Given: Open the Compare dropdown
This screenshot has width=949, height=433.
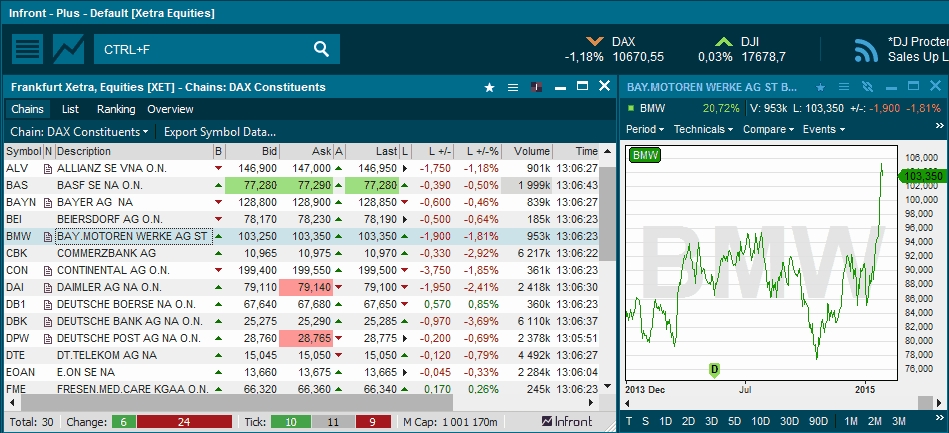Looking at the screenshot, I should click(x=769, y=129).
